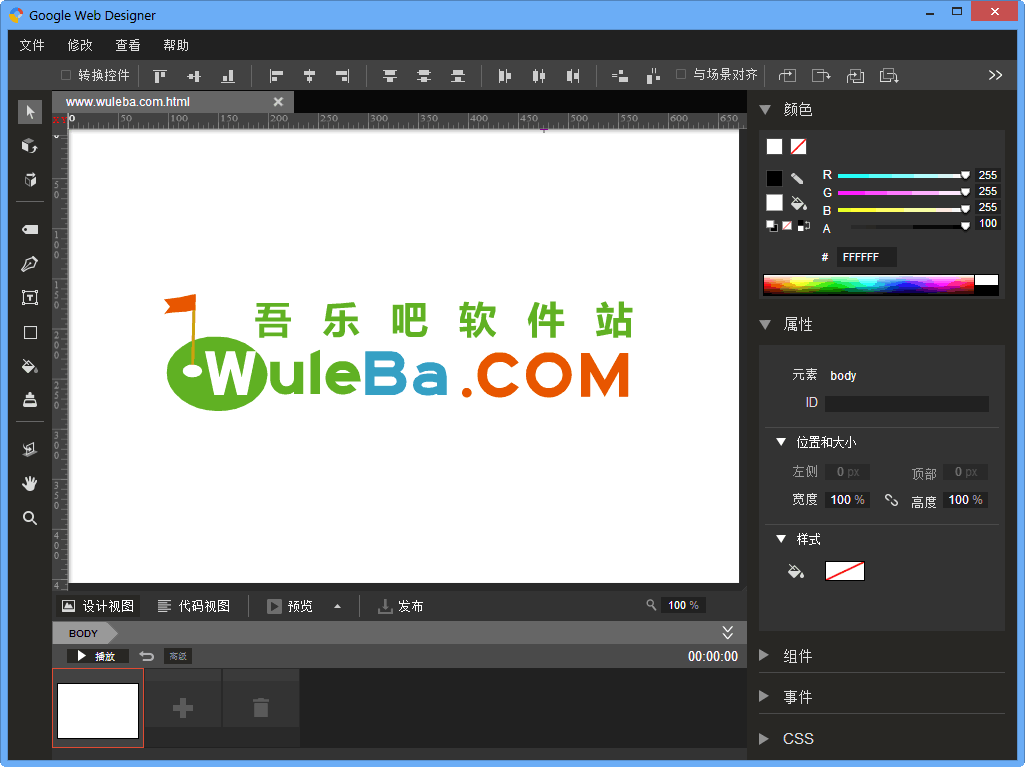The width and height of the screenshot is (1025, 767).
Task: Collapse the 颜色 panel
Action: click(x=765, y=110)
